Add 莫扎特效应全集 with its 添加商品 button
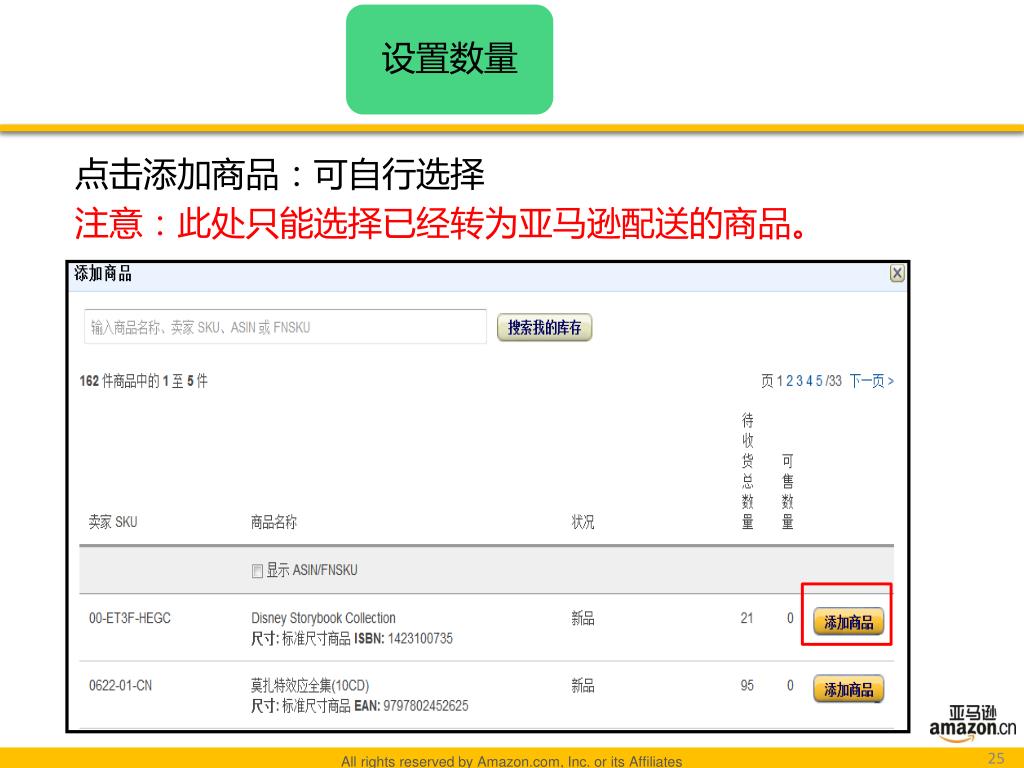Screen dimensions: 1024x768 coord(848,689)
